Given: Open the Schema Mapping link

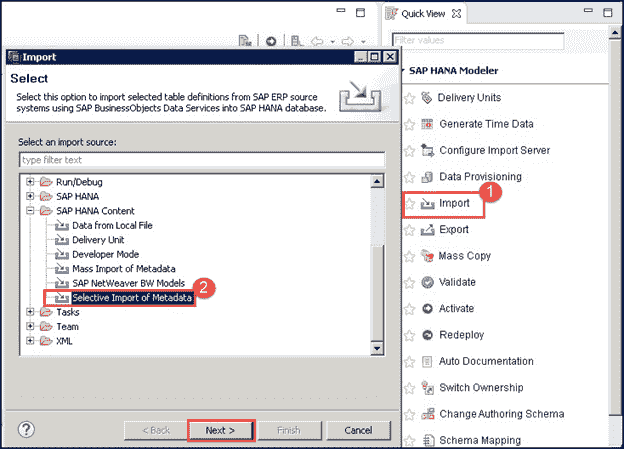Looking at the screenshot, I should pyautogui.click(x=480, y=440).
